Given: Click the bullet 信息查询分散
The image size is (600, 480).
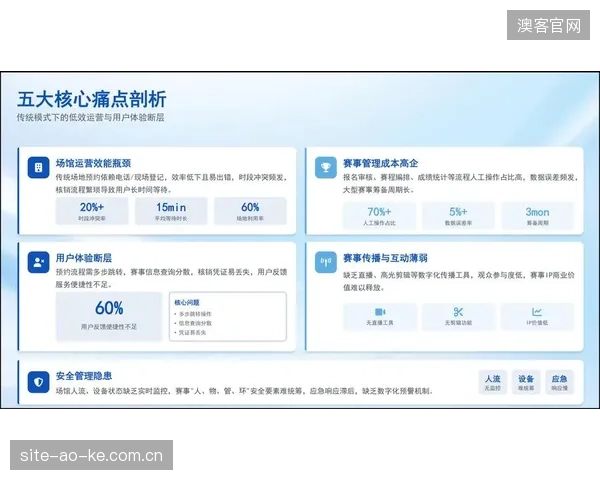Looking at the screenshot, I should pyautogui.click(x=193, y=323).
